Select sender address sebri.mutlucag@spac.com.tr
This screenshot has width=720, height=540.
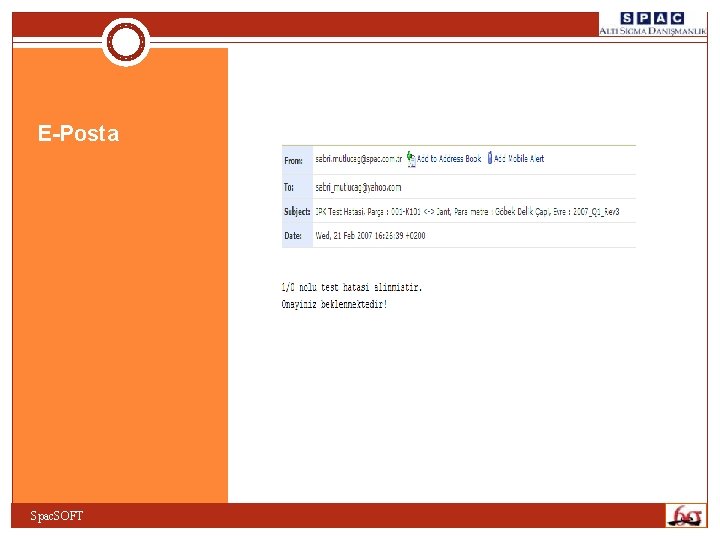point(359,159)
